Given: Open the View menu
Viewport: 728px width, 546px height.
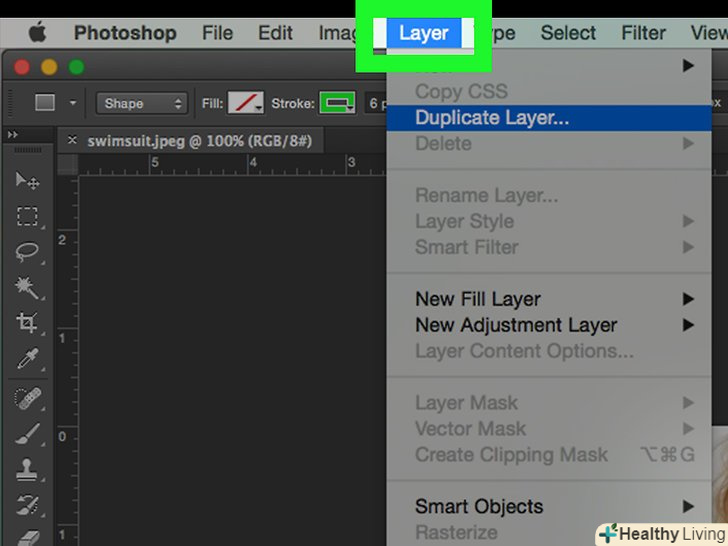Looking at the screenshot, I should click(x=709, y=33).
